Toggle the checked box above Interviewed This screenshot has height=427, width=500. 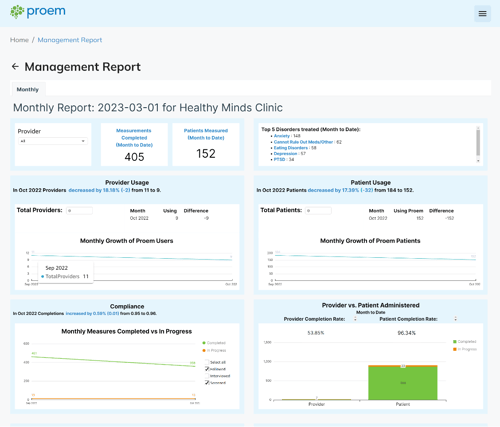pyautogui.click(x=207, y=369)
